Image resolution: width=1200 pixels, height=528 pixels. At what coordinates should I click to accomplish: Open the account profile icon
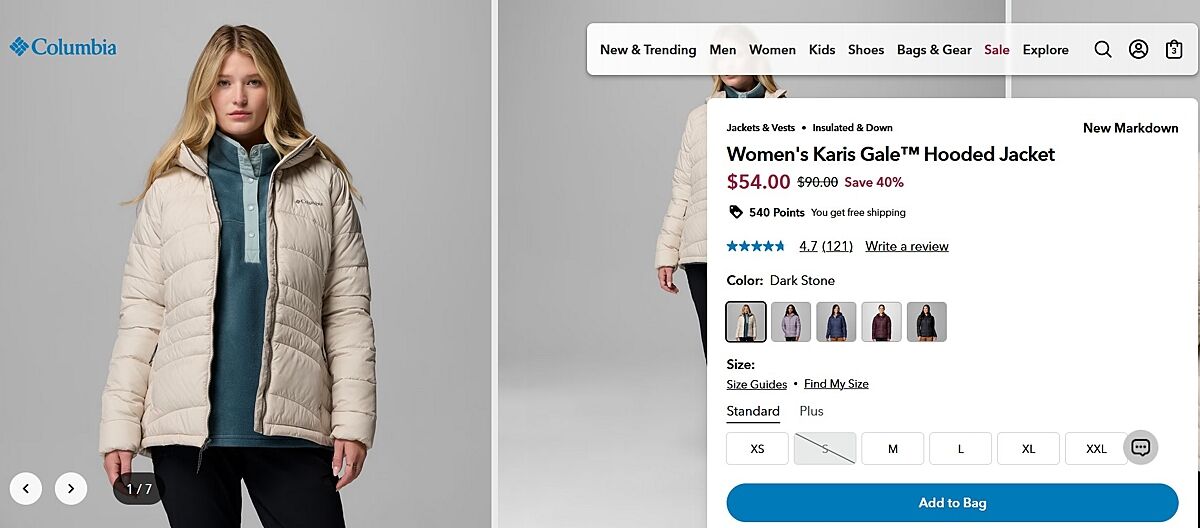pos(1138,50)
